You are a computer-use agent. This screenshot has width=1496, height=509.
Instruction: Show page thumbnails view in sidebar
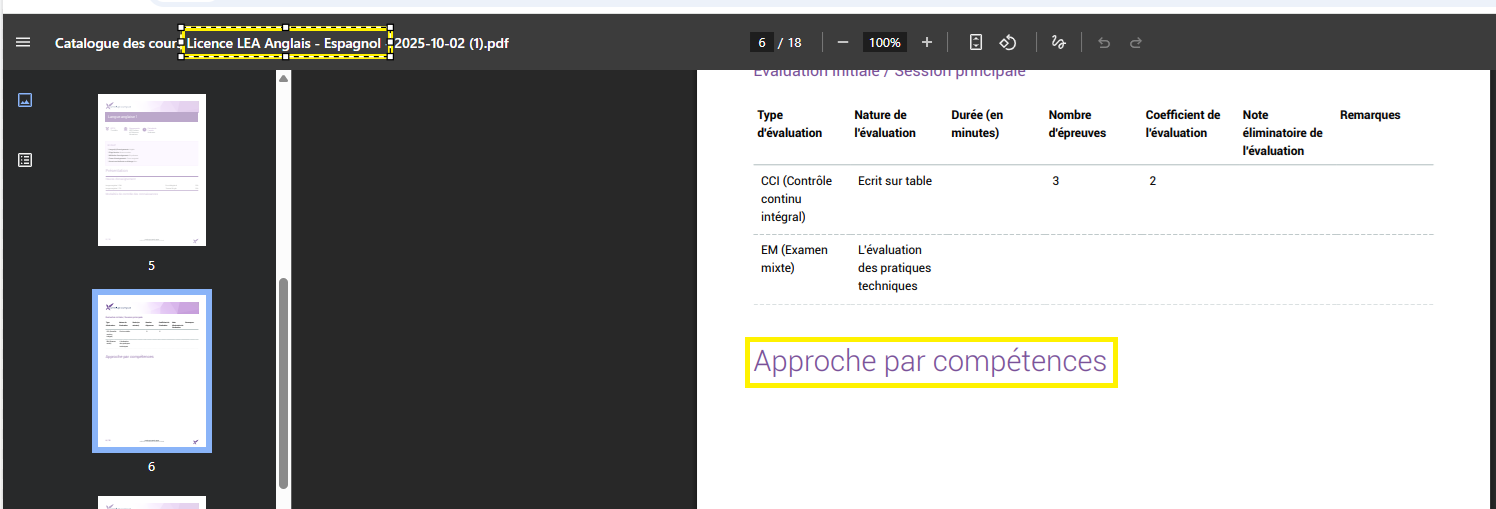(x=25, y=100)
